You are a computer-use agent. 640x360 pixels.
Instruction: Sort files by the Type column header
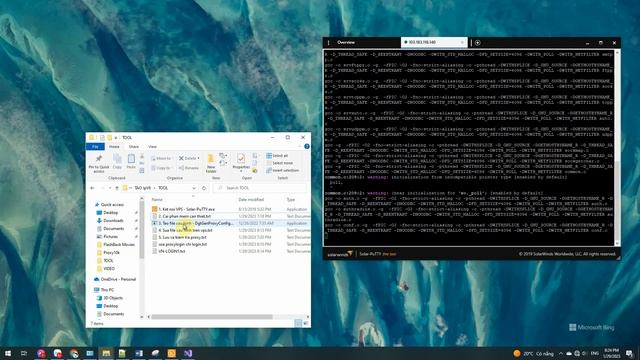click(x=291, y=199)
